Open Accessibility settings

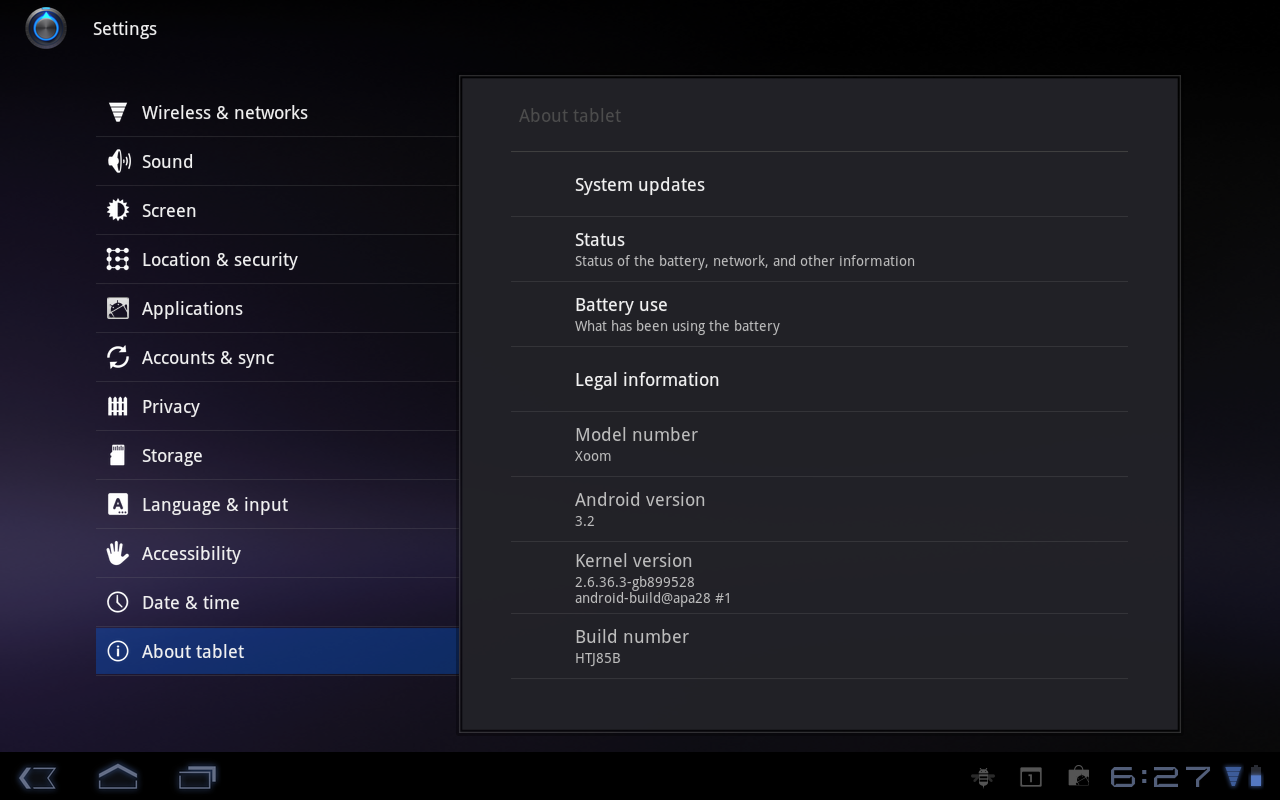tap(277, 553)
